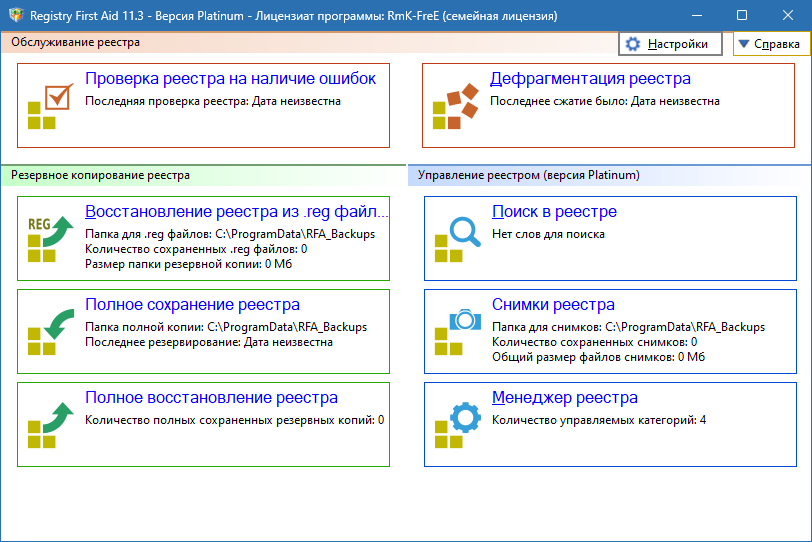
Task: Click the registry defragmentation blocks icon
Action: coord(455,106)
